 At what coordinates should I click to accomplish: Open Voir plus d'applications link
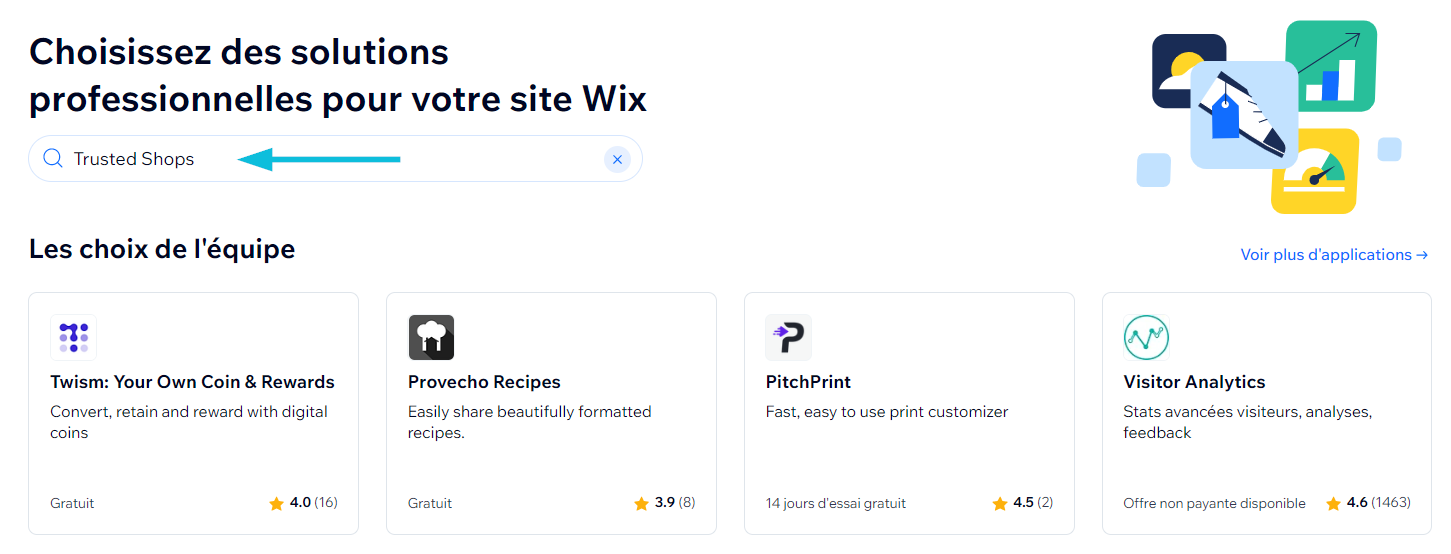click(x=1334, y=255)
